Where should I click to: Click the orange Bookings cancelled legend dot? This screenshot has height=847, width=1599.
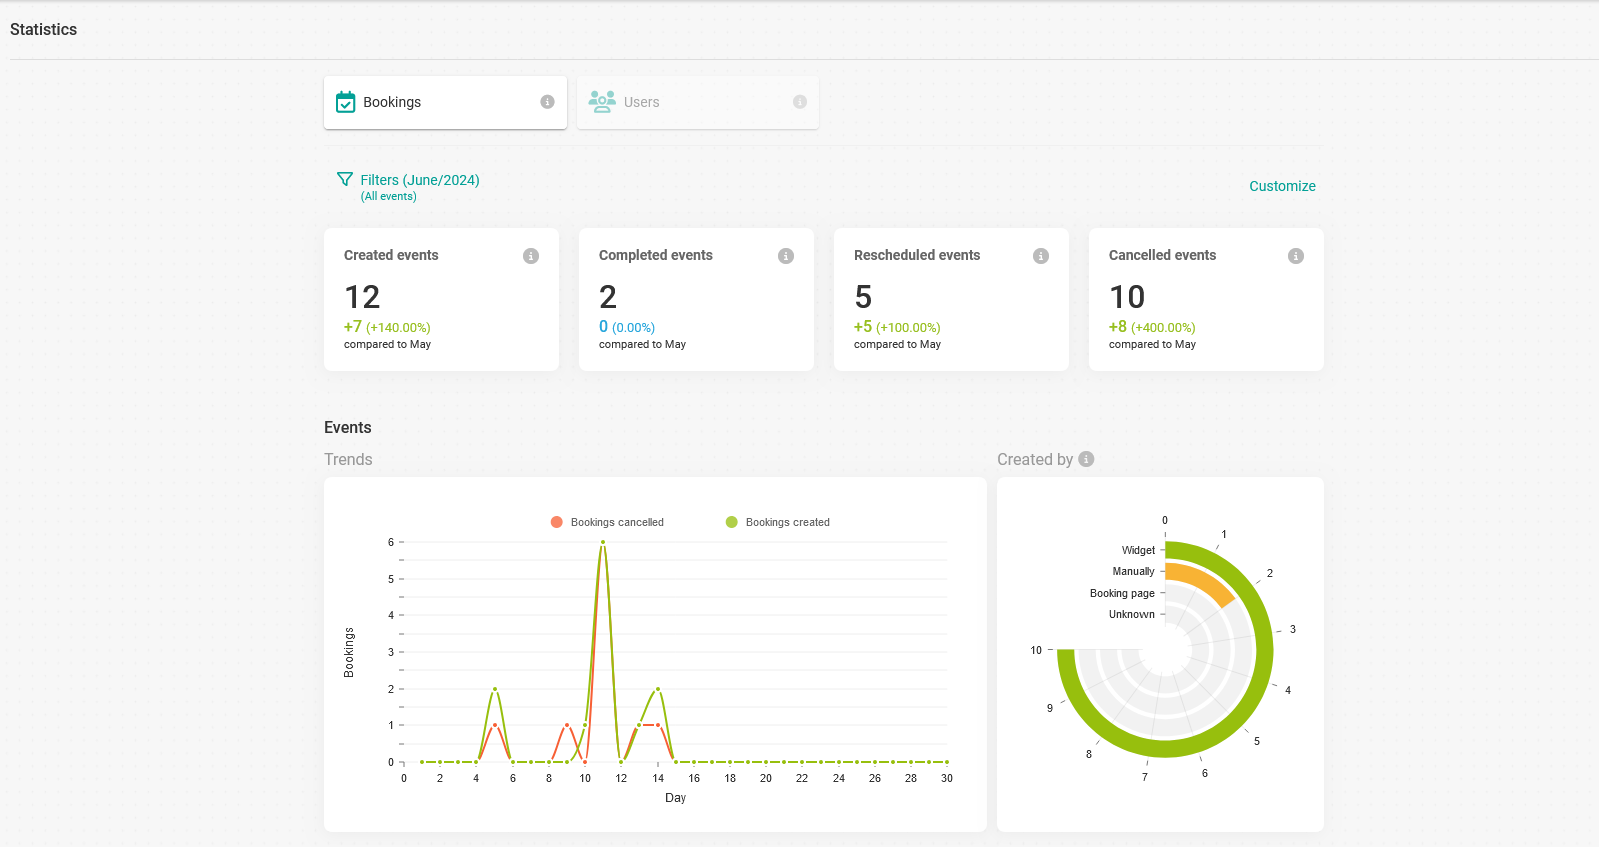[557, 522]
